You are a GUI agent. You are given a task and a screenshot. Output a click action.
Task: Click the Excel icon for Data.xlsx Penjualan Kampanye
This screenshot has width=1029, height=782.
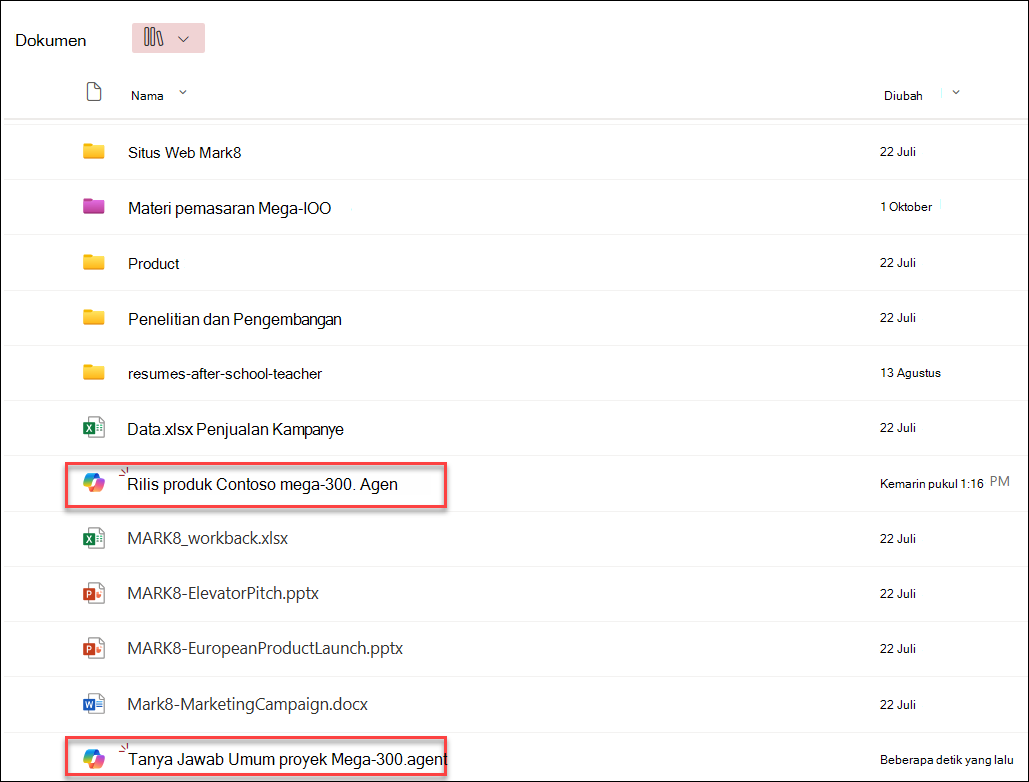click(x=94, y=428)
